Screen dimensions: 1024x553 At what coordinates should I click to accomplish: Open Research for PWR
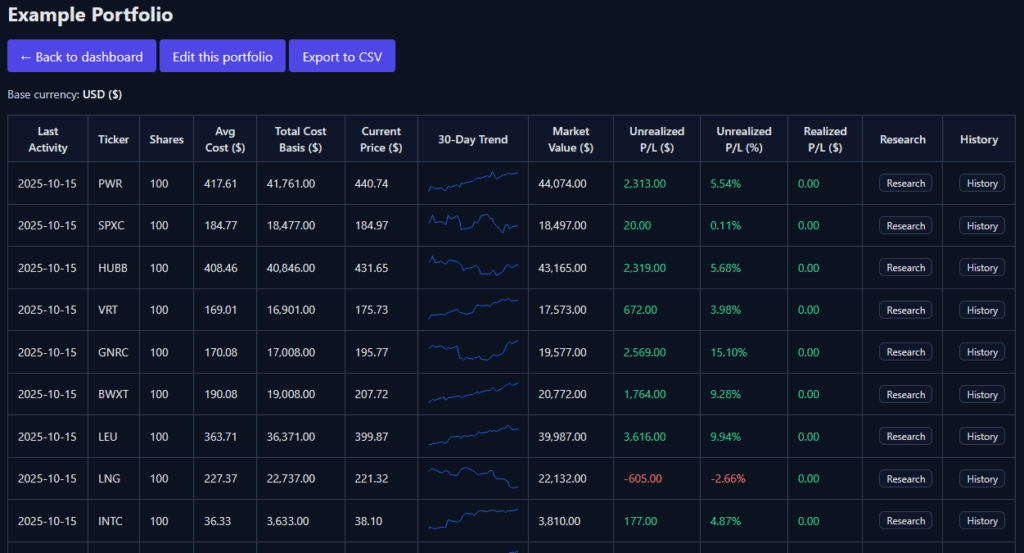tap(905, 183)
